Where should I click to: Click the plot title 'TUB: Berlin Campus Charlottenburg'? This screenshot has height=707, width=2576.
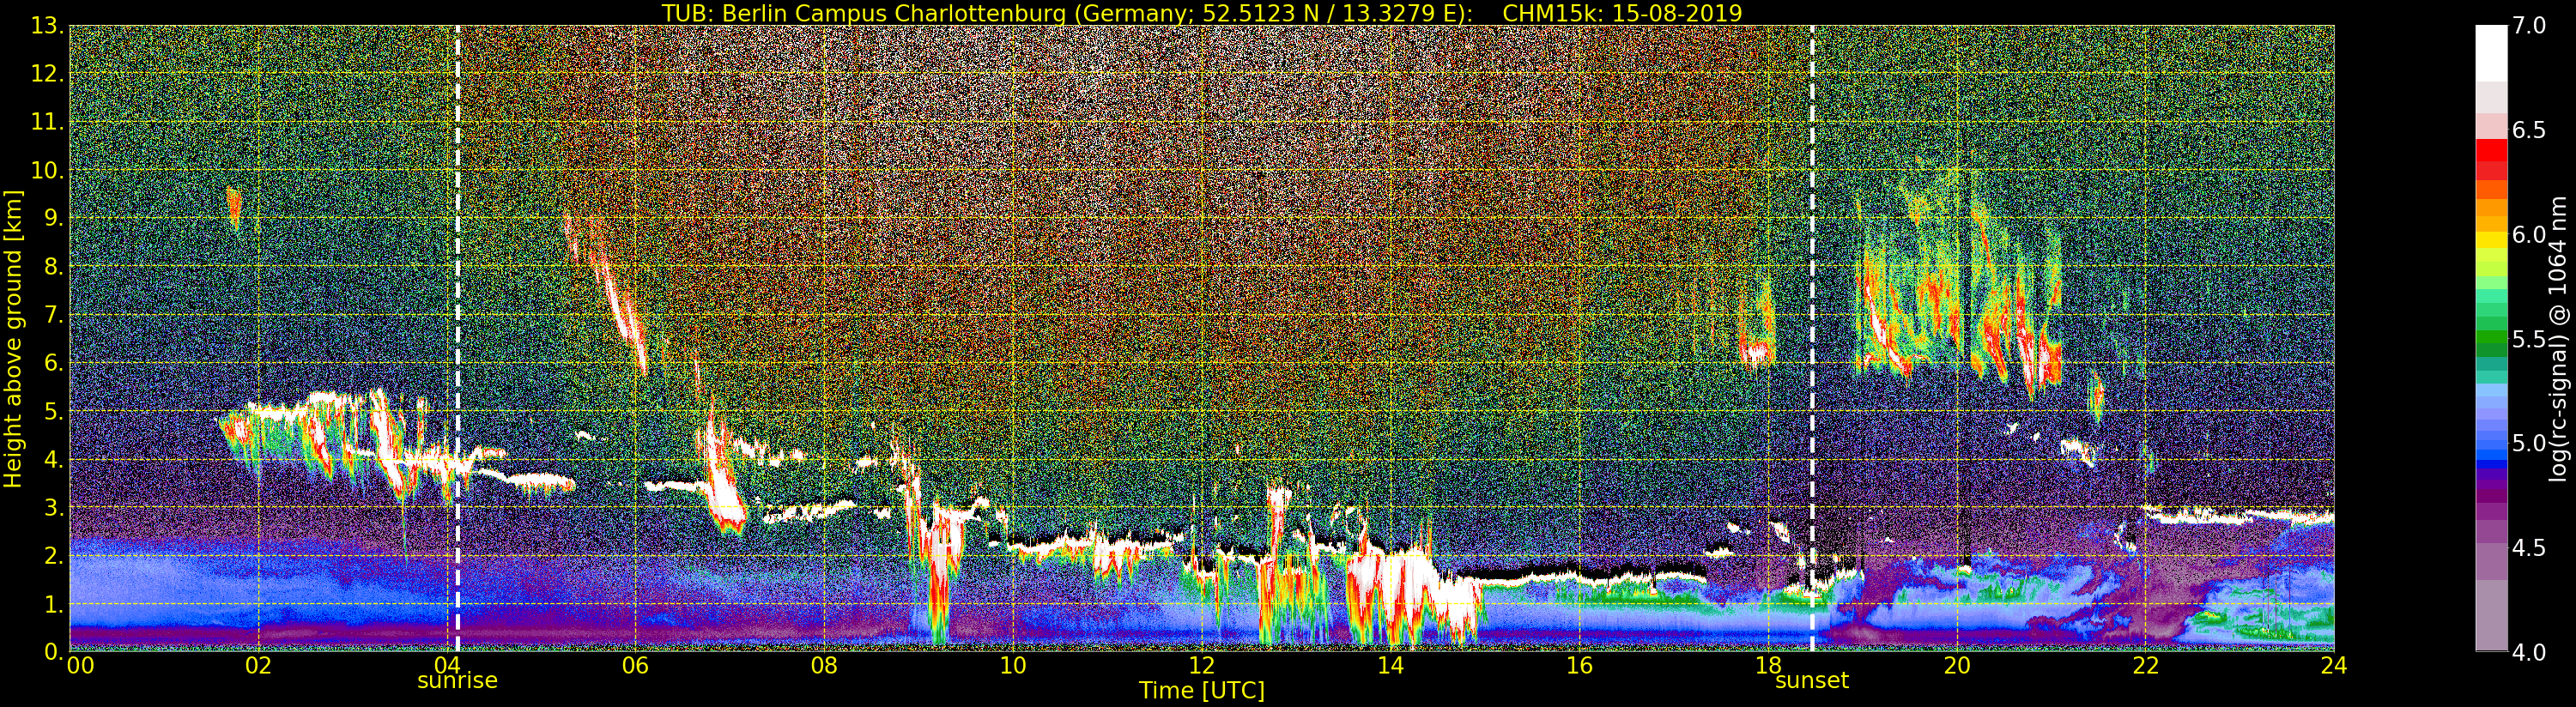tap(863, 13)
